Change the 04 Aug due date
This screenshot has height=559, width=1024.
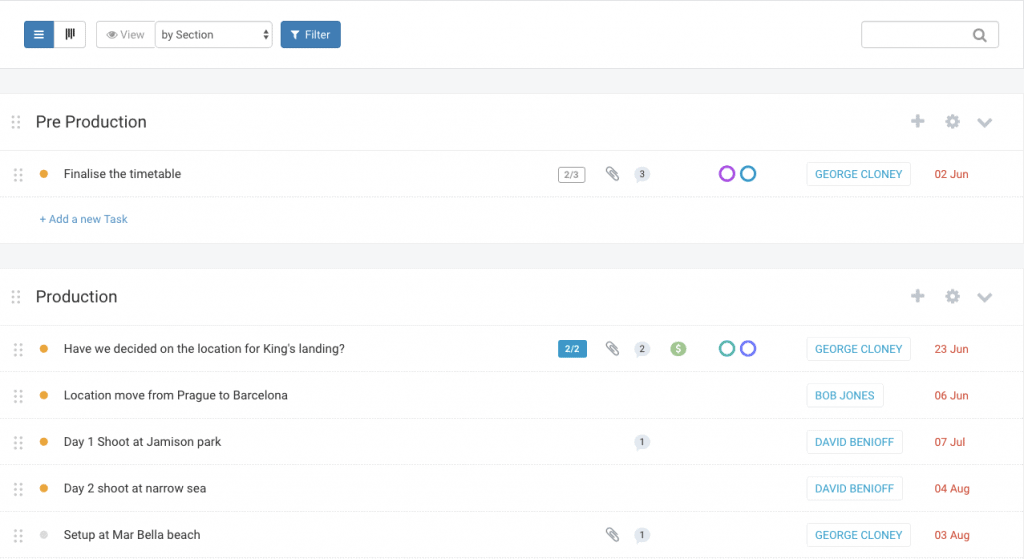click(952, 488)
